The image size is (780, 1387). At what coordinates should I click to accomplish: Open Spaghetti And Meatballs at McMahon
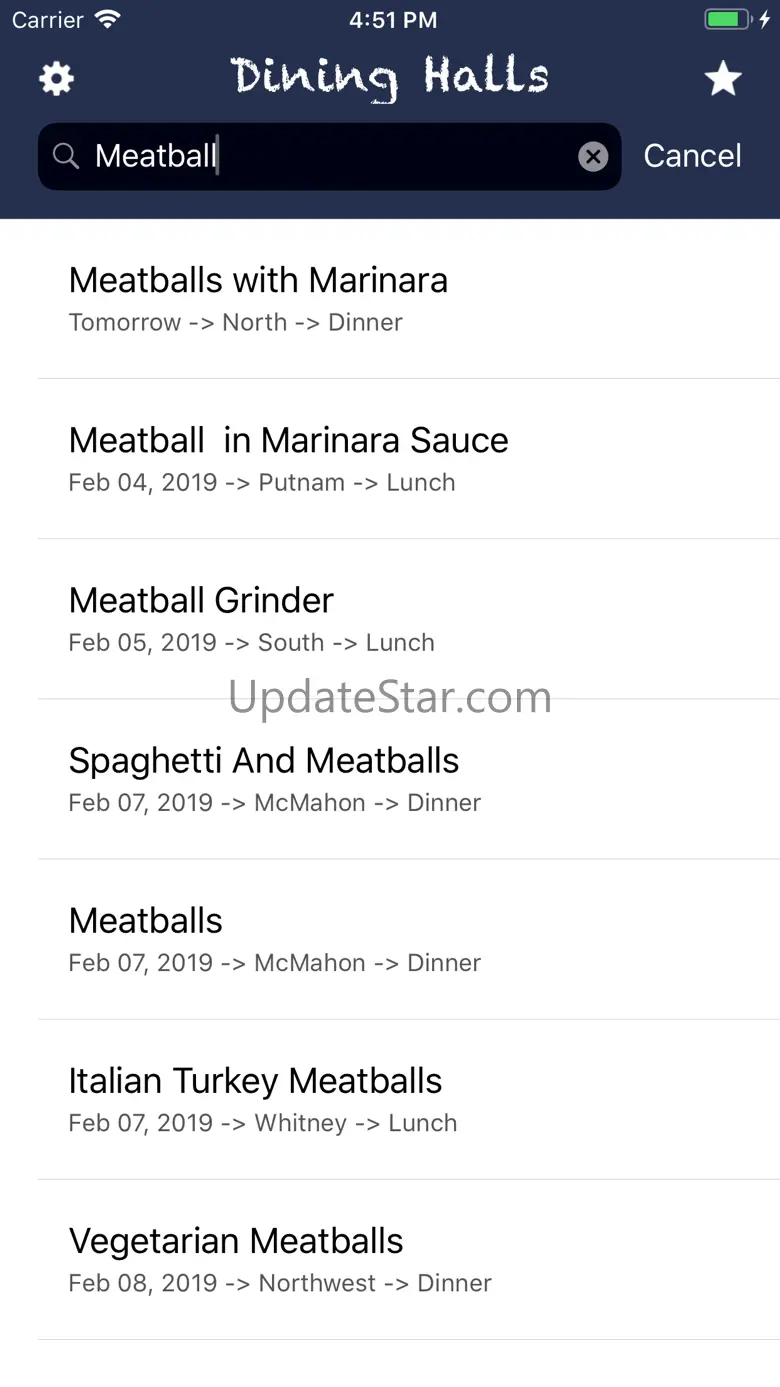tap(409, 779)
